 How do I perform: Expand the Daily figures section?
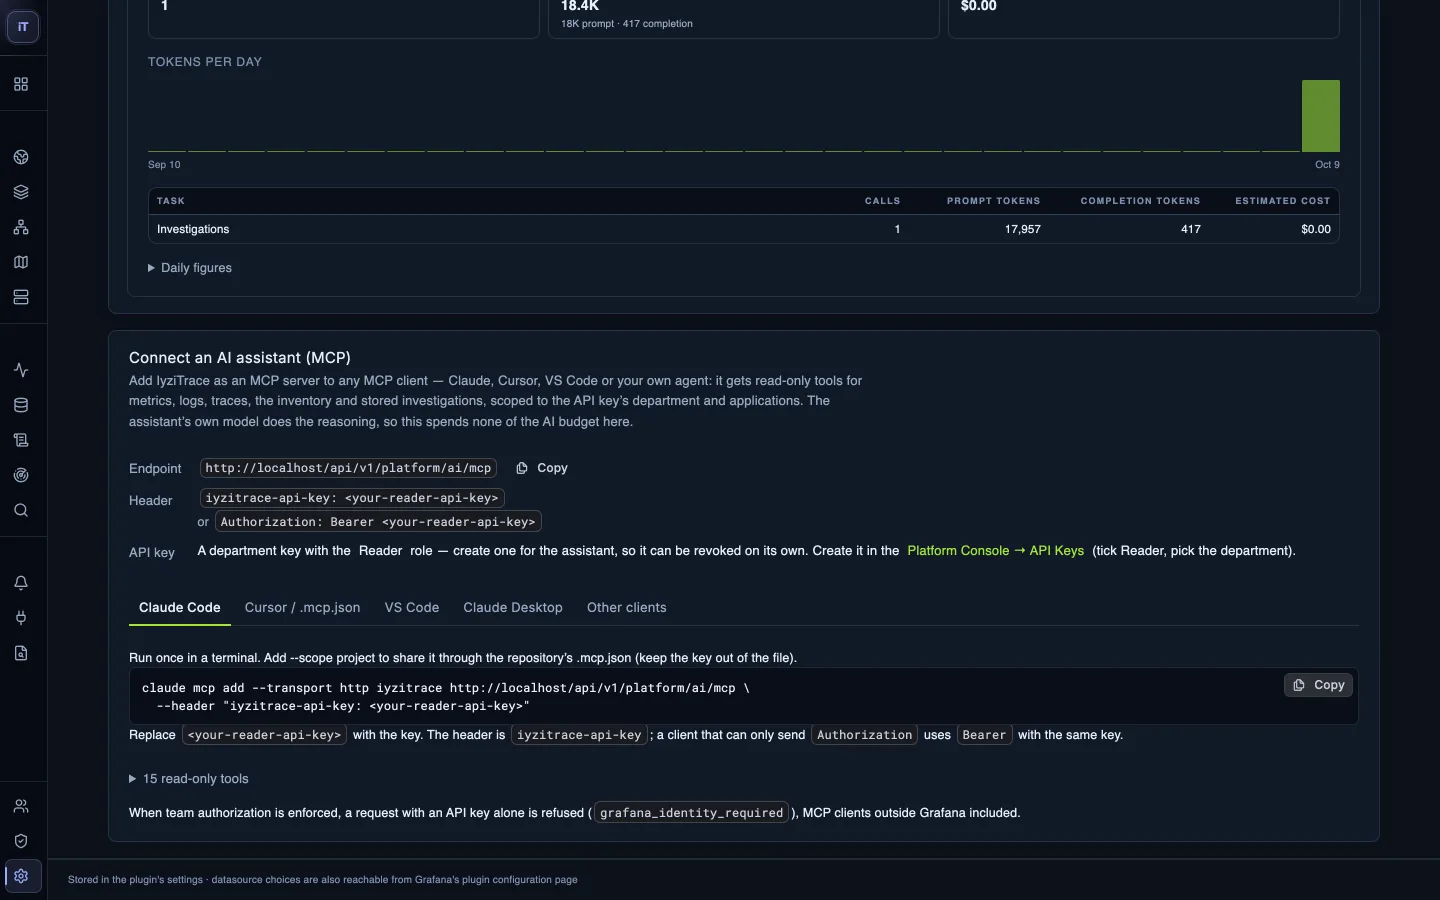(x=190, y=268)
